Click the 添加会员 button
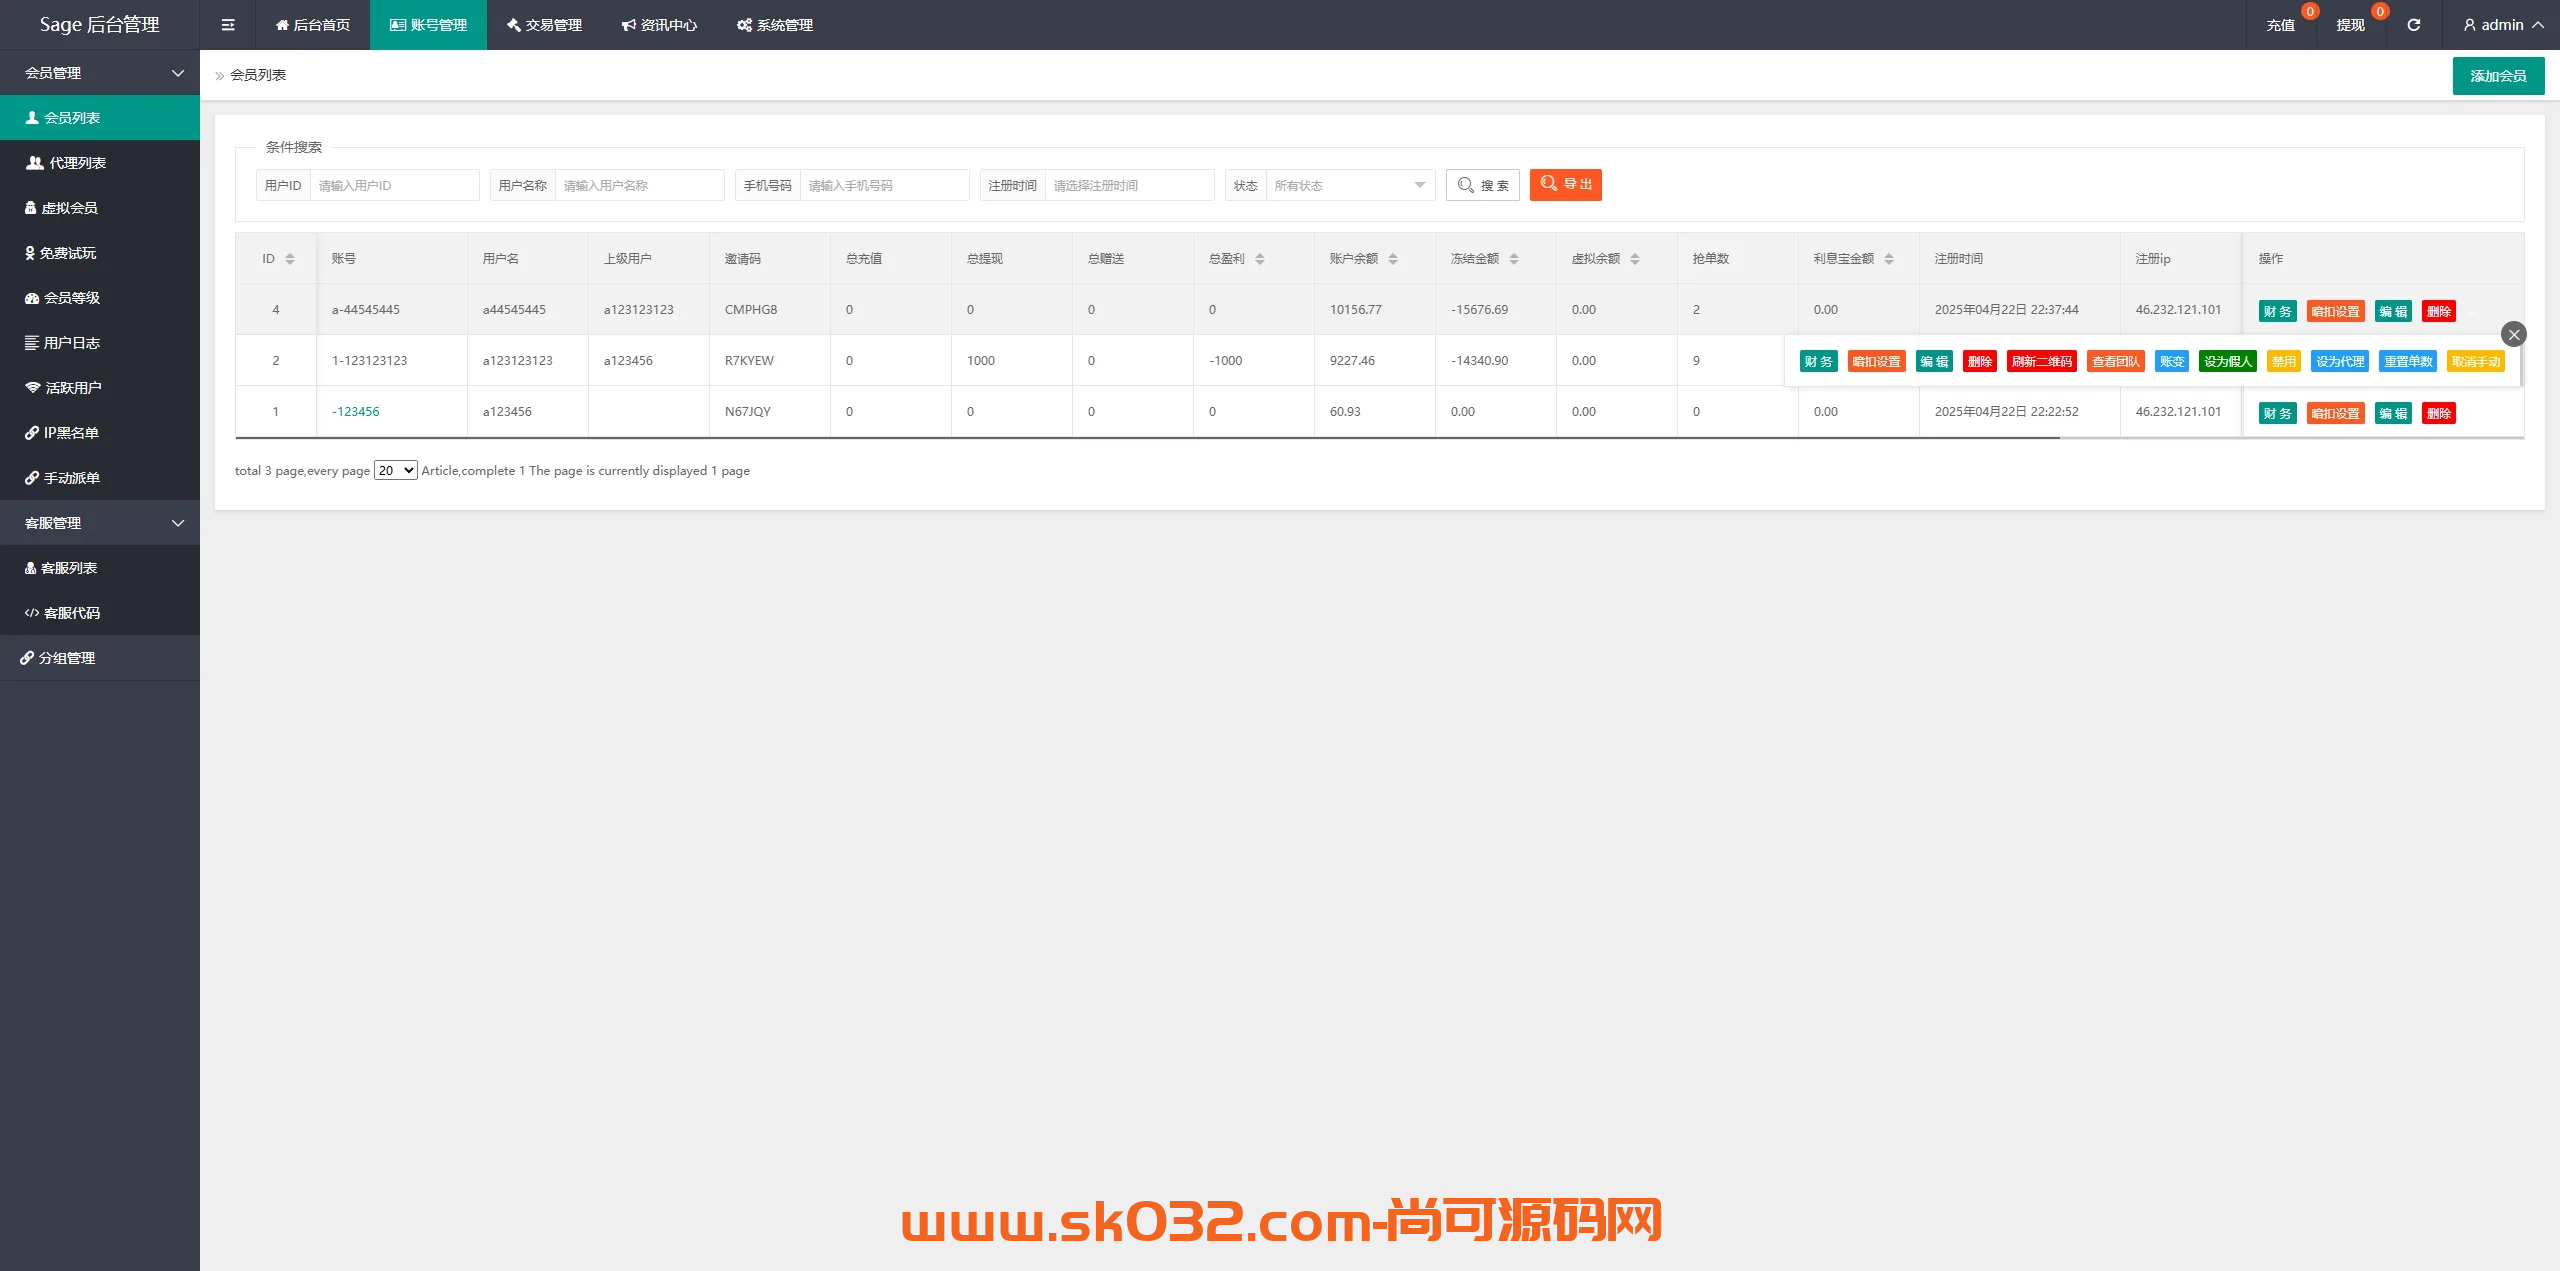The image size is (2560, 1271). pyautogui.click(x=2498, y=75)
